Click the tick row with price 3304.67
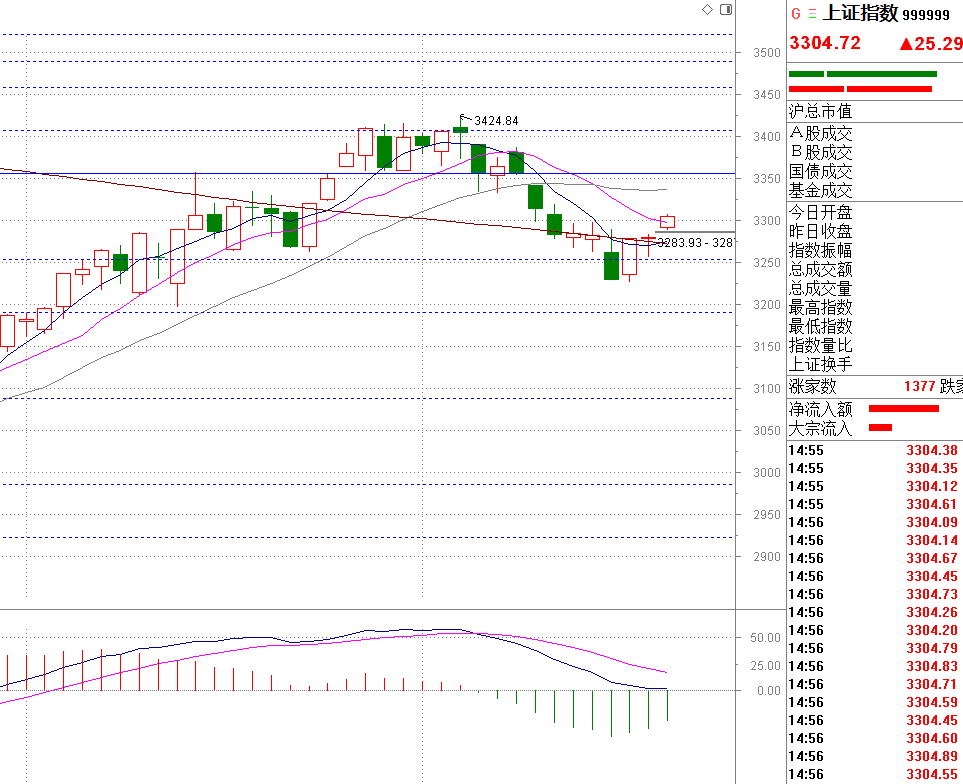 [x=875, y=558]
